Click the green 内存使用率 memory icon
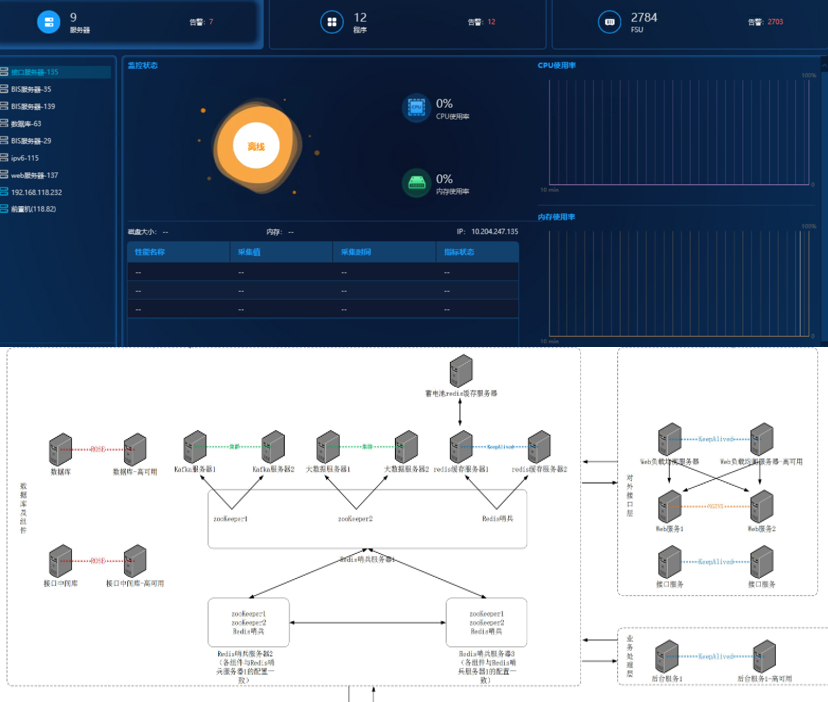Image resolution: width=828 pixels, height=702 pixels. tap(415, 183)
